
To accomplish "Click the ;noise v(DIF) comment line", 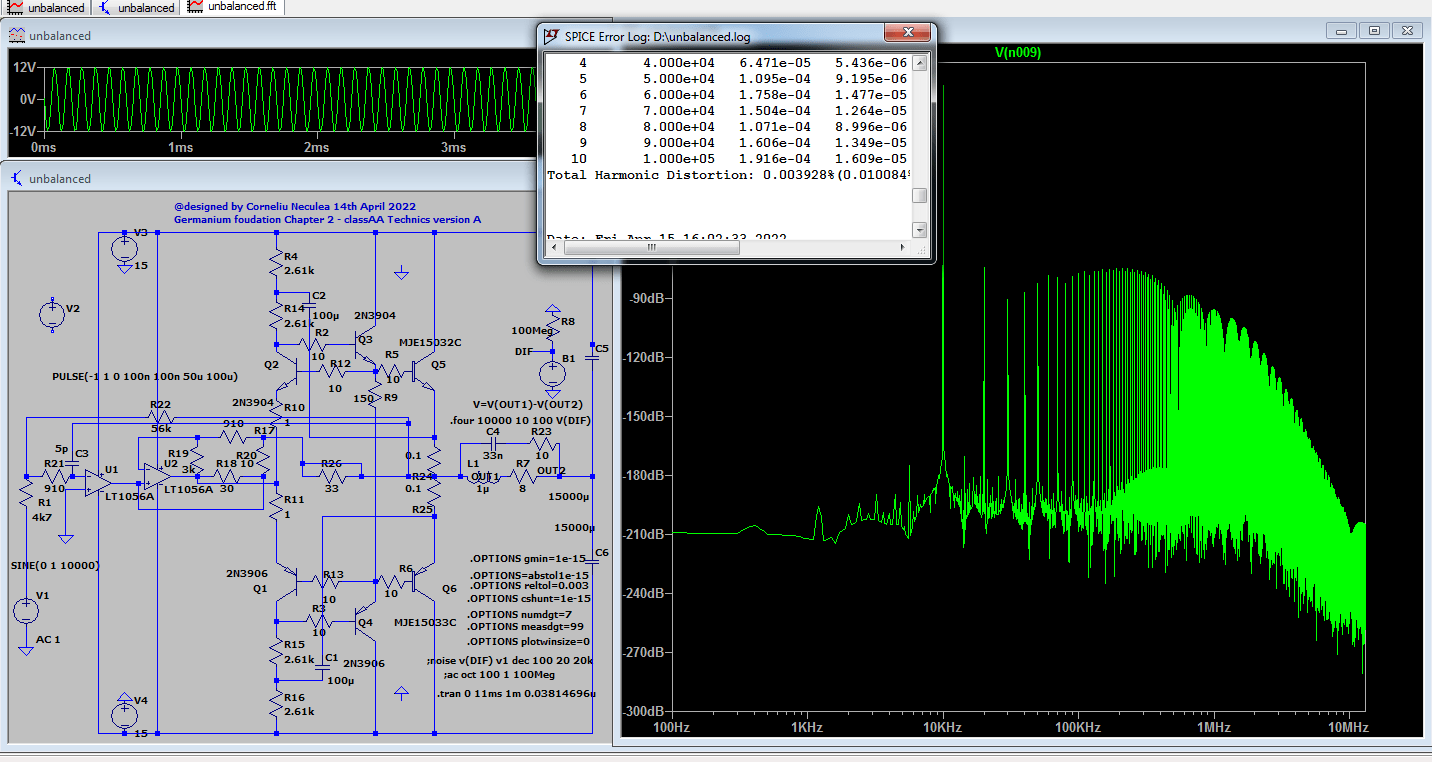I will pyautogui.click(x=509, y=662).
